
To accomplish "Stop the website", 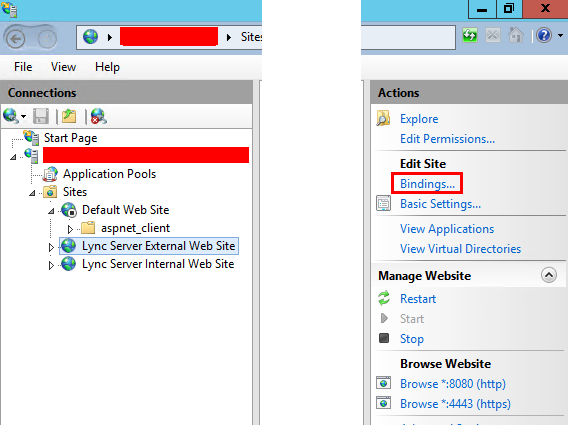I will [x=412, y=339].
